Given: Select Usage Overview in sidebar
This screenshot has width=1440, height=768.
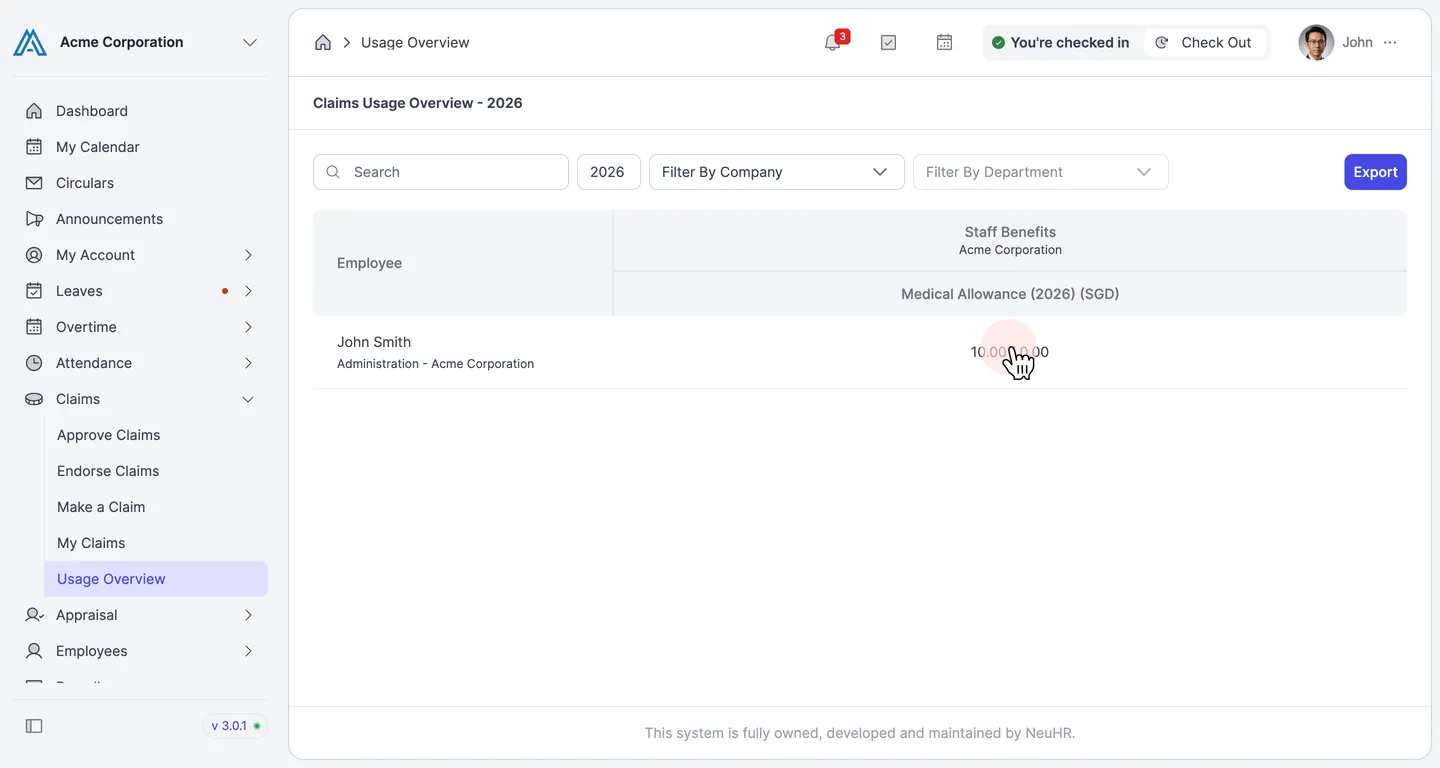Looking at the screenshot, I should click(x=156, y=579).
